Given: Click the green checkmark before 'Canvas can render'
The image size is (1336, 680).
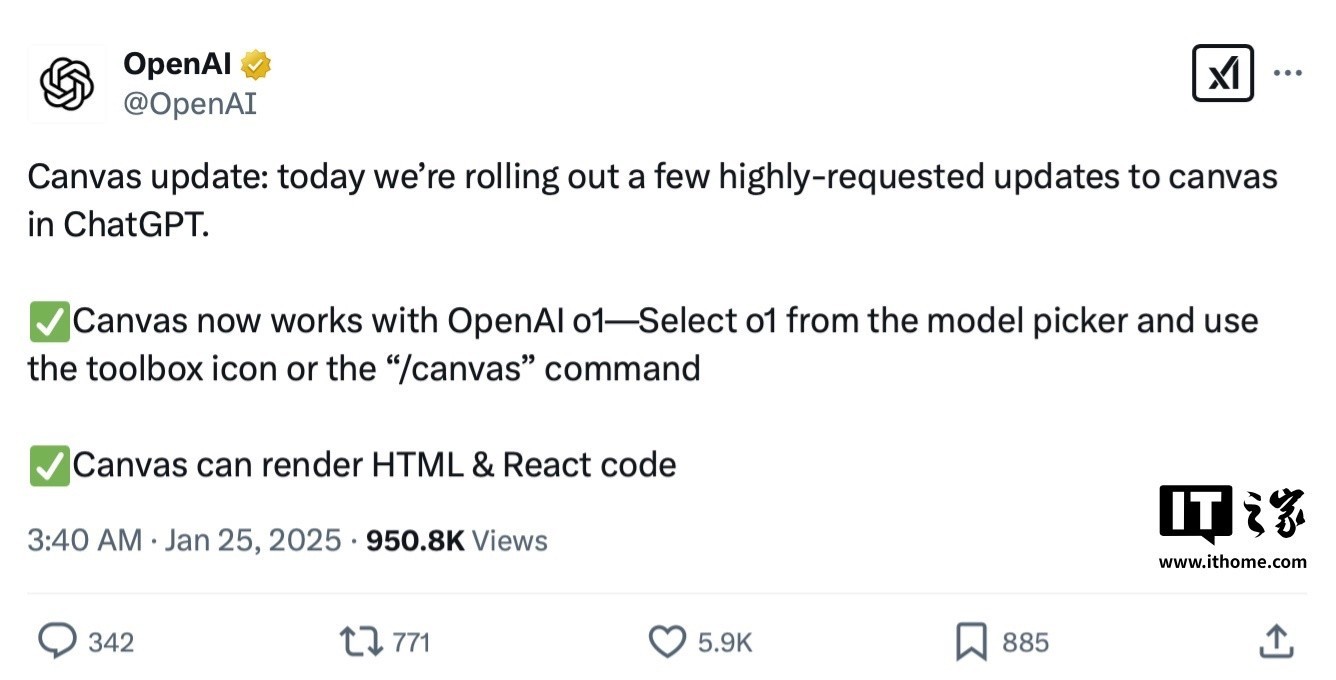Looking at the screenshot, I should (x=49, y=466).
